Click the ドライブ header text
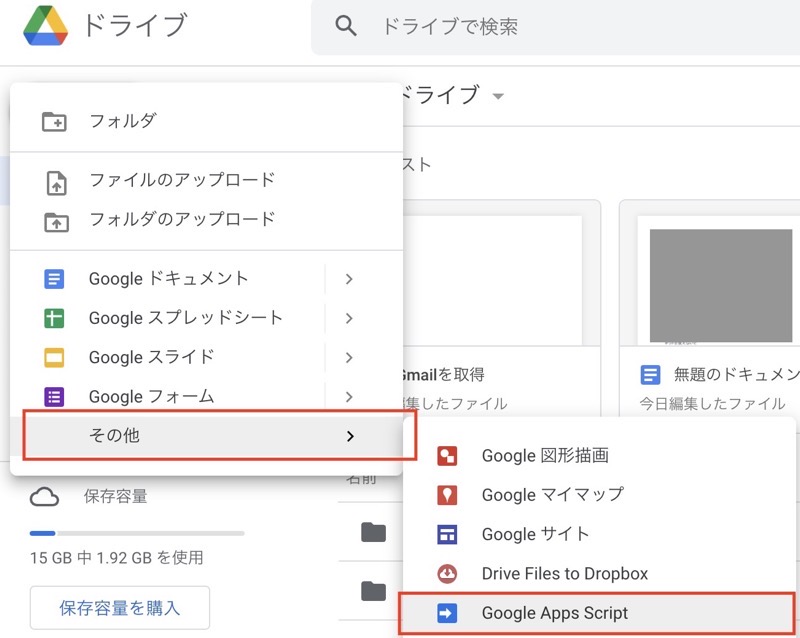 tap(135, 26)
